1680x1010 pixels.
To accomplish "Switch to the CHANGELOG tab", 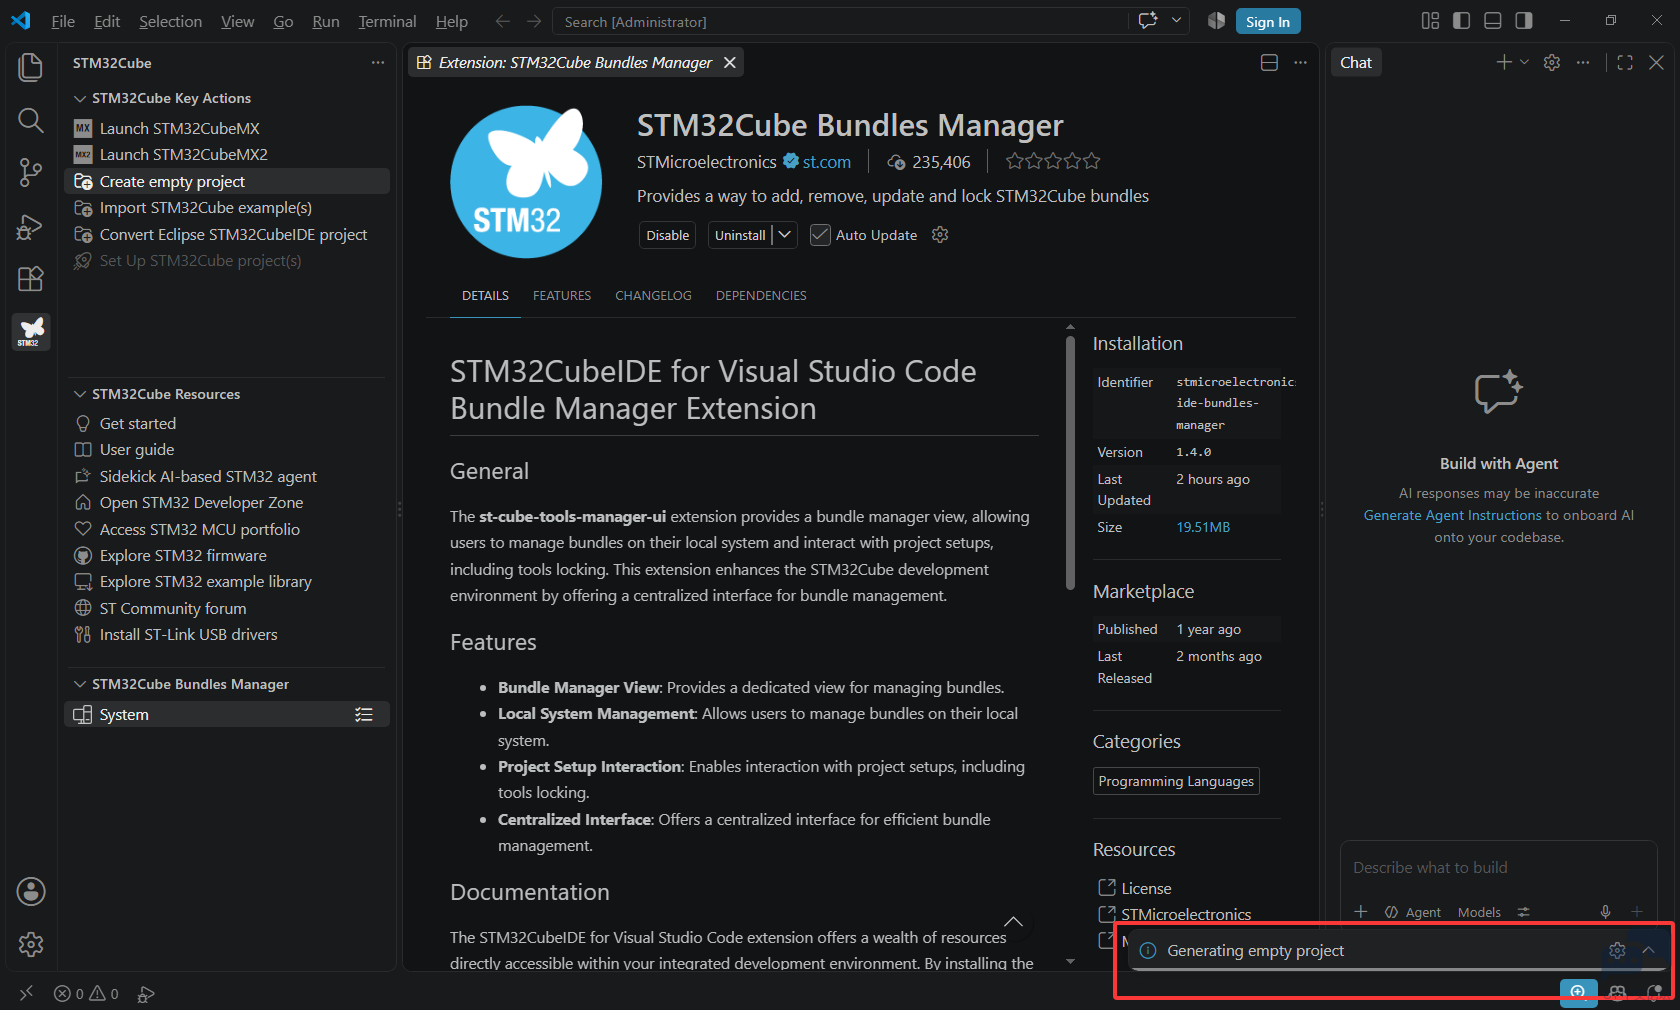I will coord(653,296).
